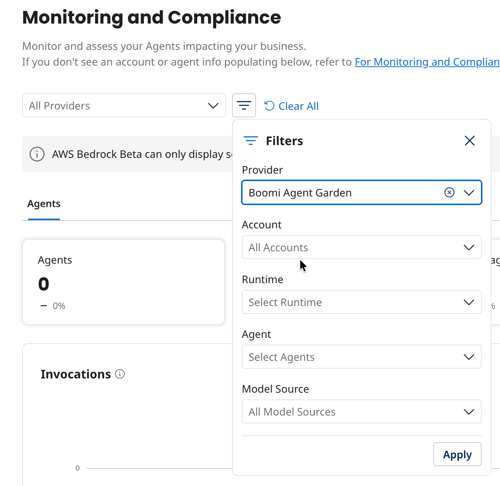This screenshot has height=486, width=500.
Task: Close the Filters panel with the X
Action: click(469, 141)
